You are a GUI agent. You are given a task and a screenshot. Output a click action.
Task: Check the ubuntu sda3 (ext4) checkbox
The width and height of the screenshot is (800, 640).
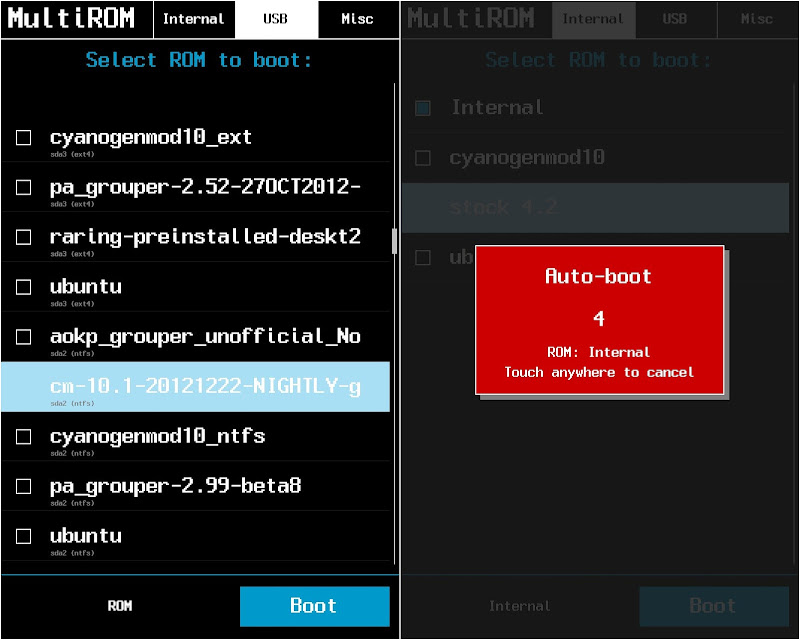click(x=23, y=287)
